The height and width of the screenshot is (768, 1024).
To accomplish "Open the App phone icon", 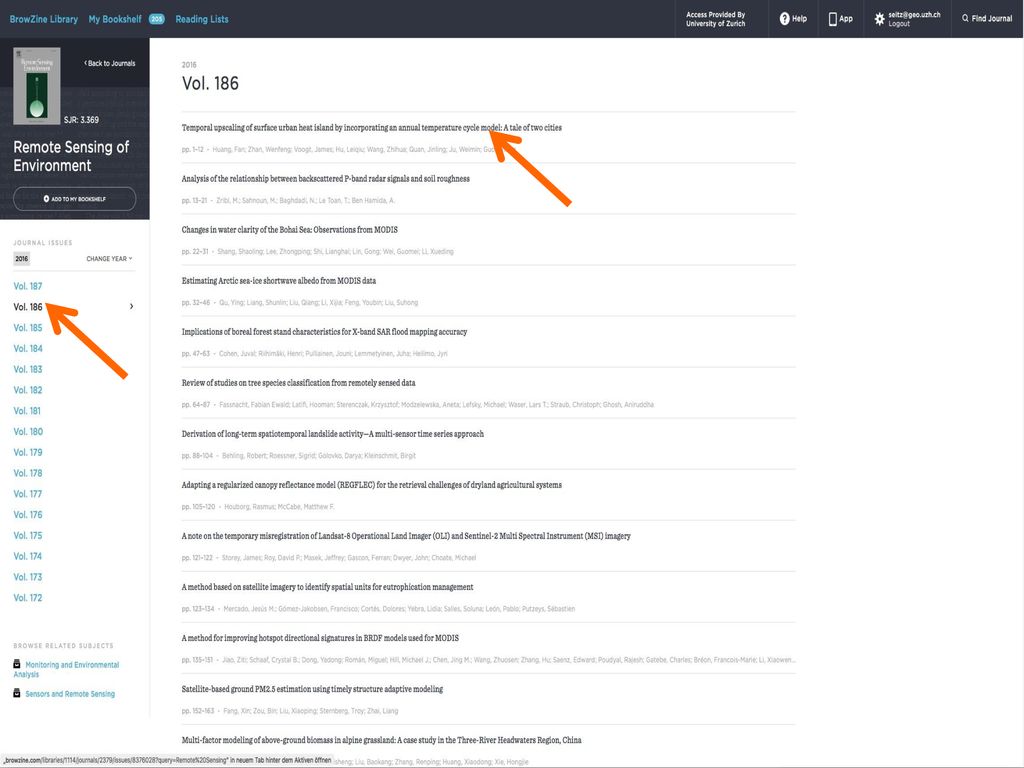I will coord(833,19).
